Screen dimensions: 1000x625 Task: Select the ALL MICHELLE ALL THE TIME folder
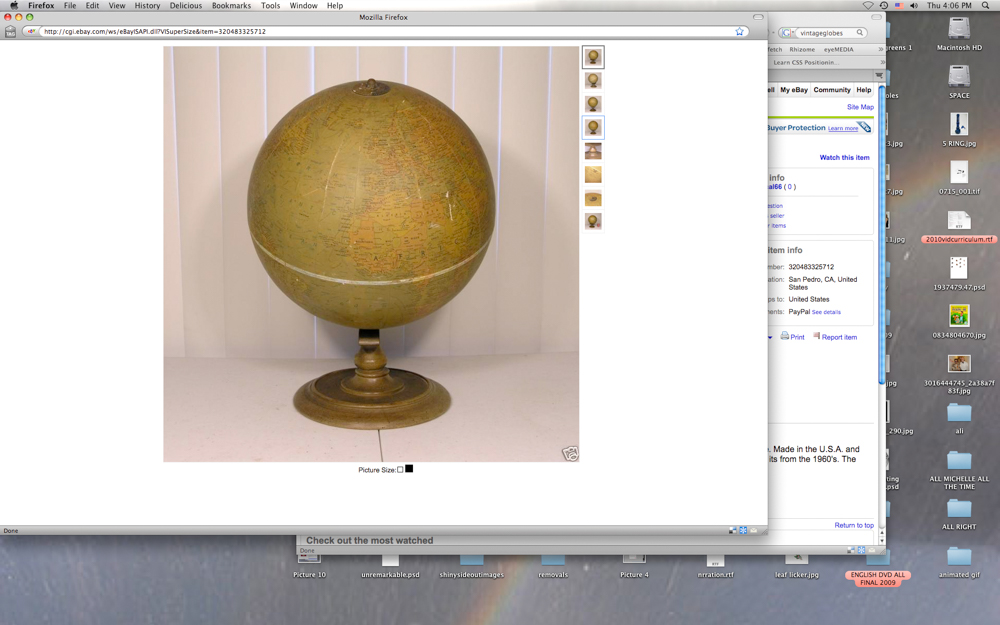[x=959, y=461]
